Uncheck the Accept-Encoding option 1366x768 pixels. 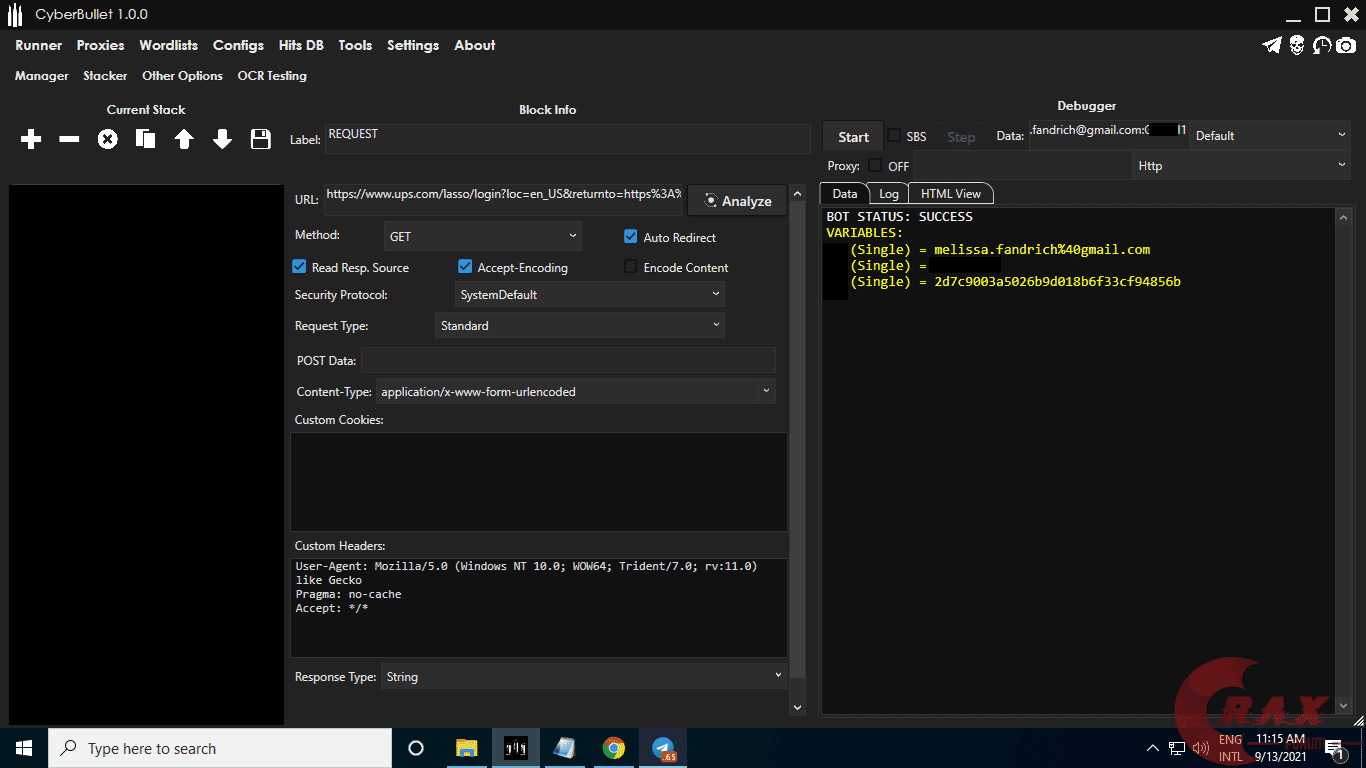pos(465,267)
